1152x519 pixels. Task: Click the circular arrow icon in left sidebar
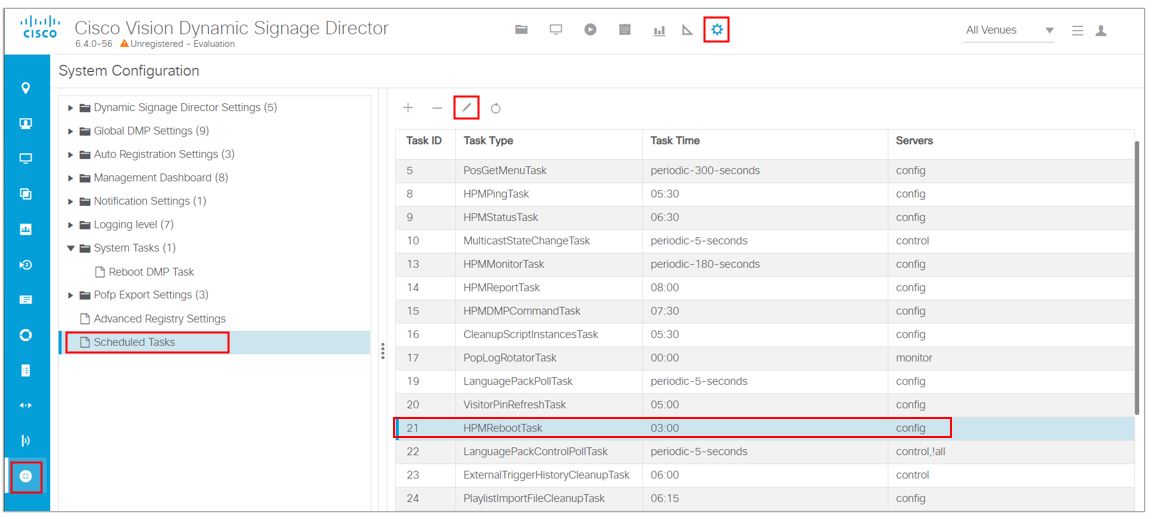click(26, 265)
